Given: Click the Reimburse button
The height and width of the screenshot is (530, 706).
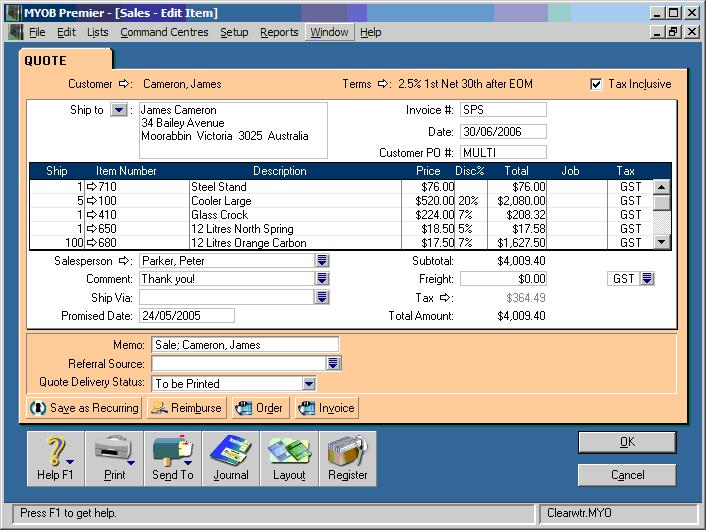Looking at the screenshot, I should (186, 408).
